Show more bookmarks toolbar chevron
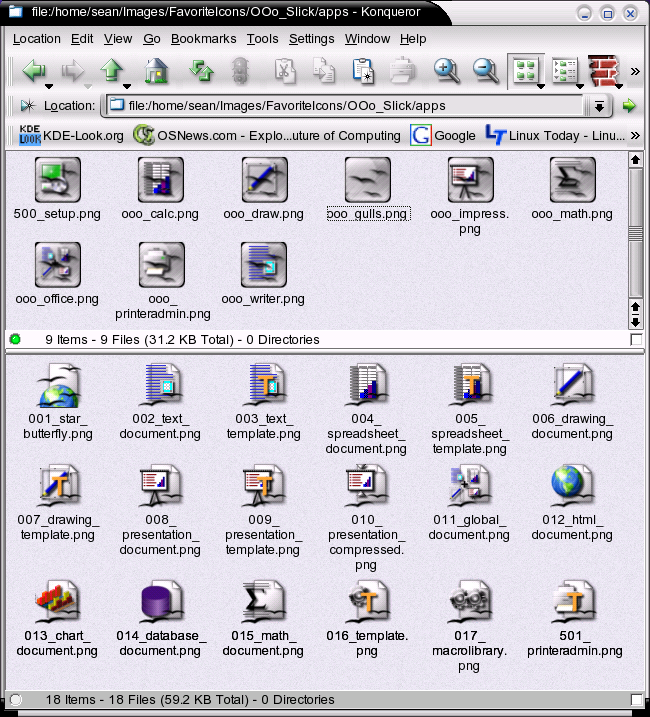 pos(635,135)
